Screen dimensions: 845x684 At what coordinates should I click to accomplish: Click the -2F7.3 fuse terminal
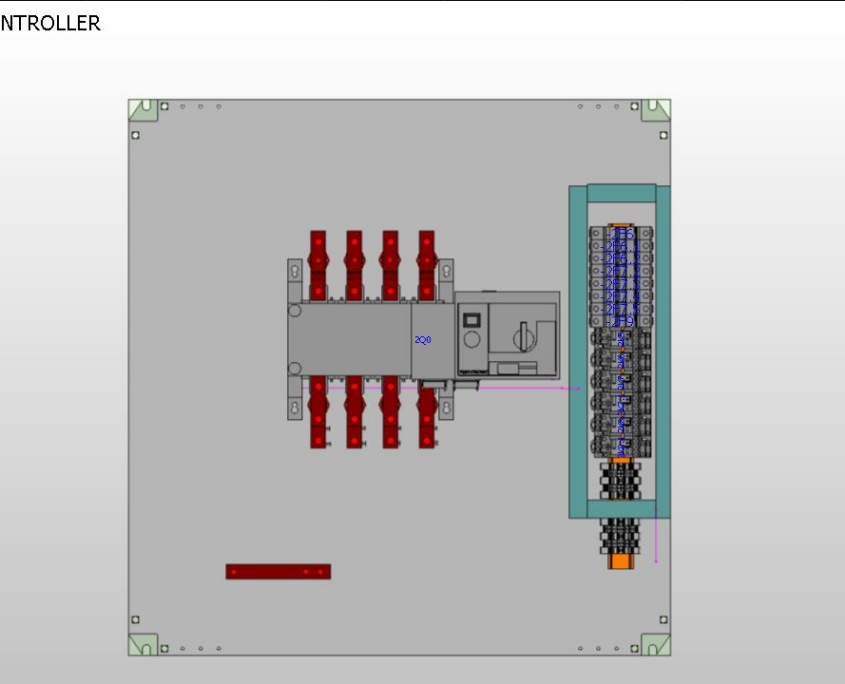pos(620,283)
